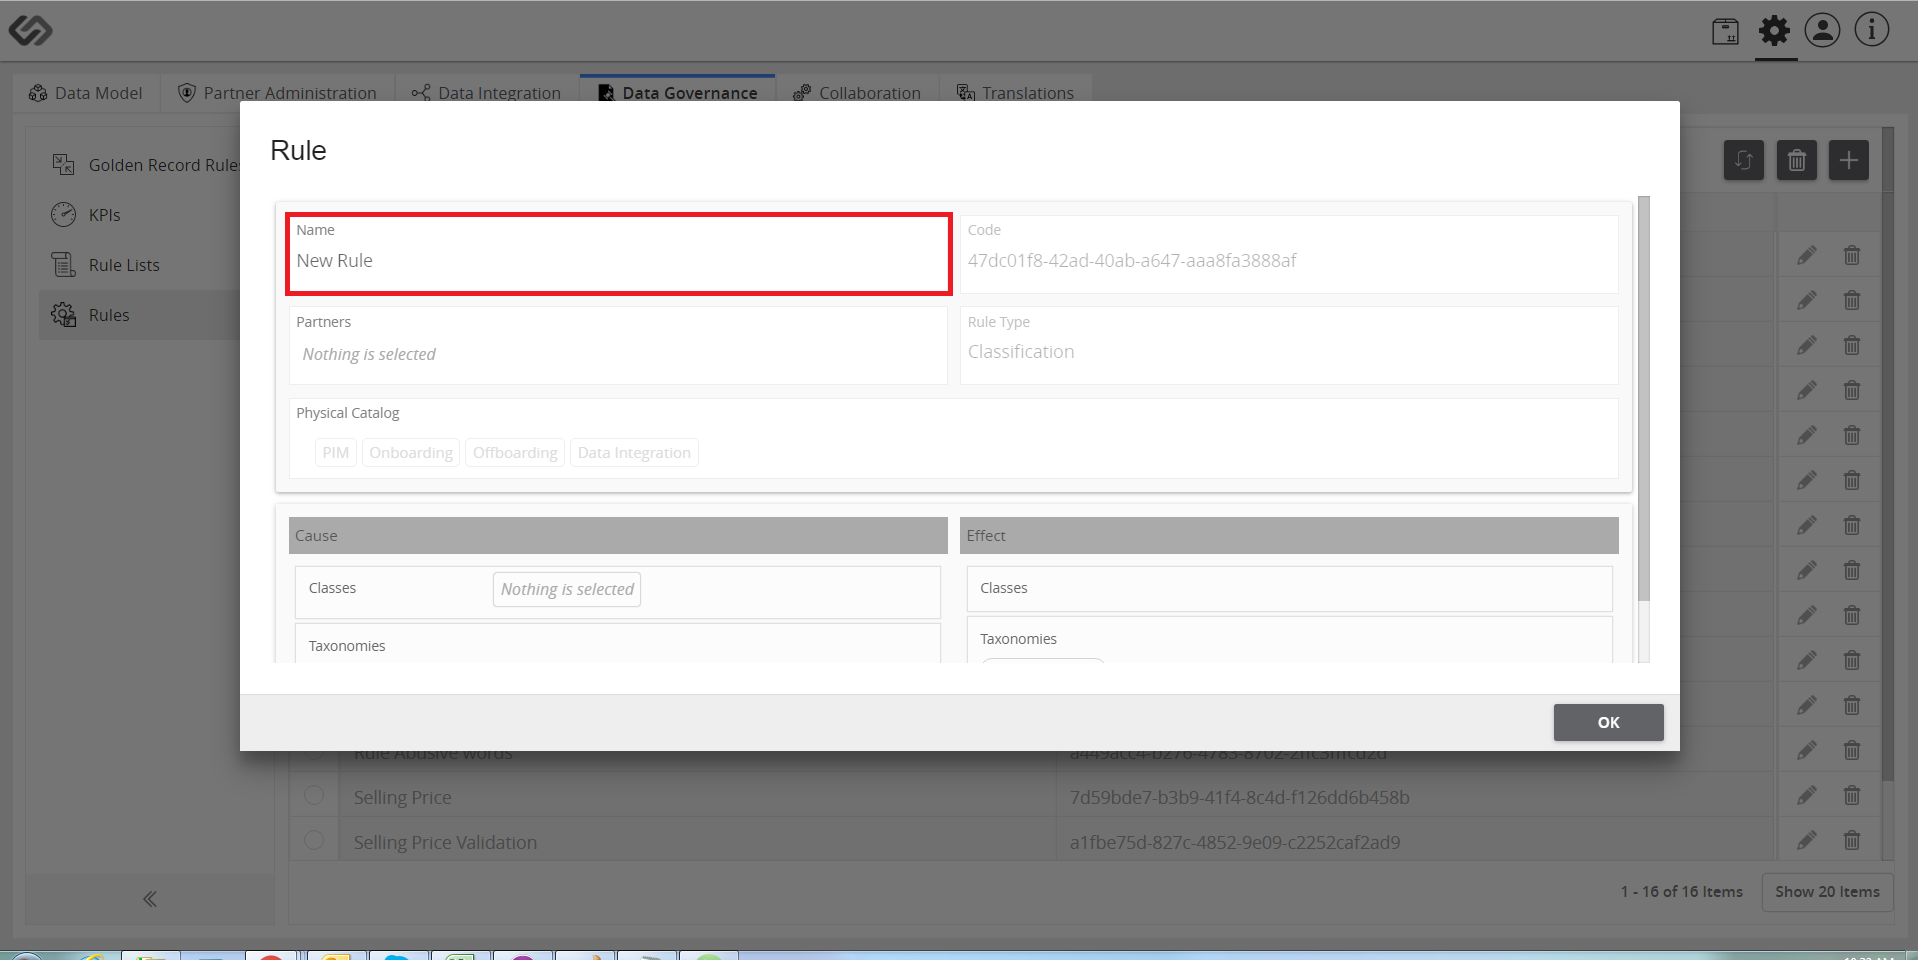
Task: Switch to the Data Integration tab
Action: point(486,92)
